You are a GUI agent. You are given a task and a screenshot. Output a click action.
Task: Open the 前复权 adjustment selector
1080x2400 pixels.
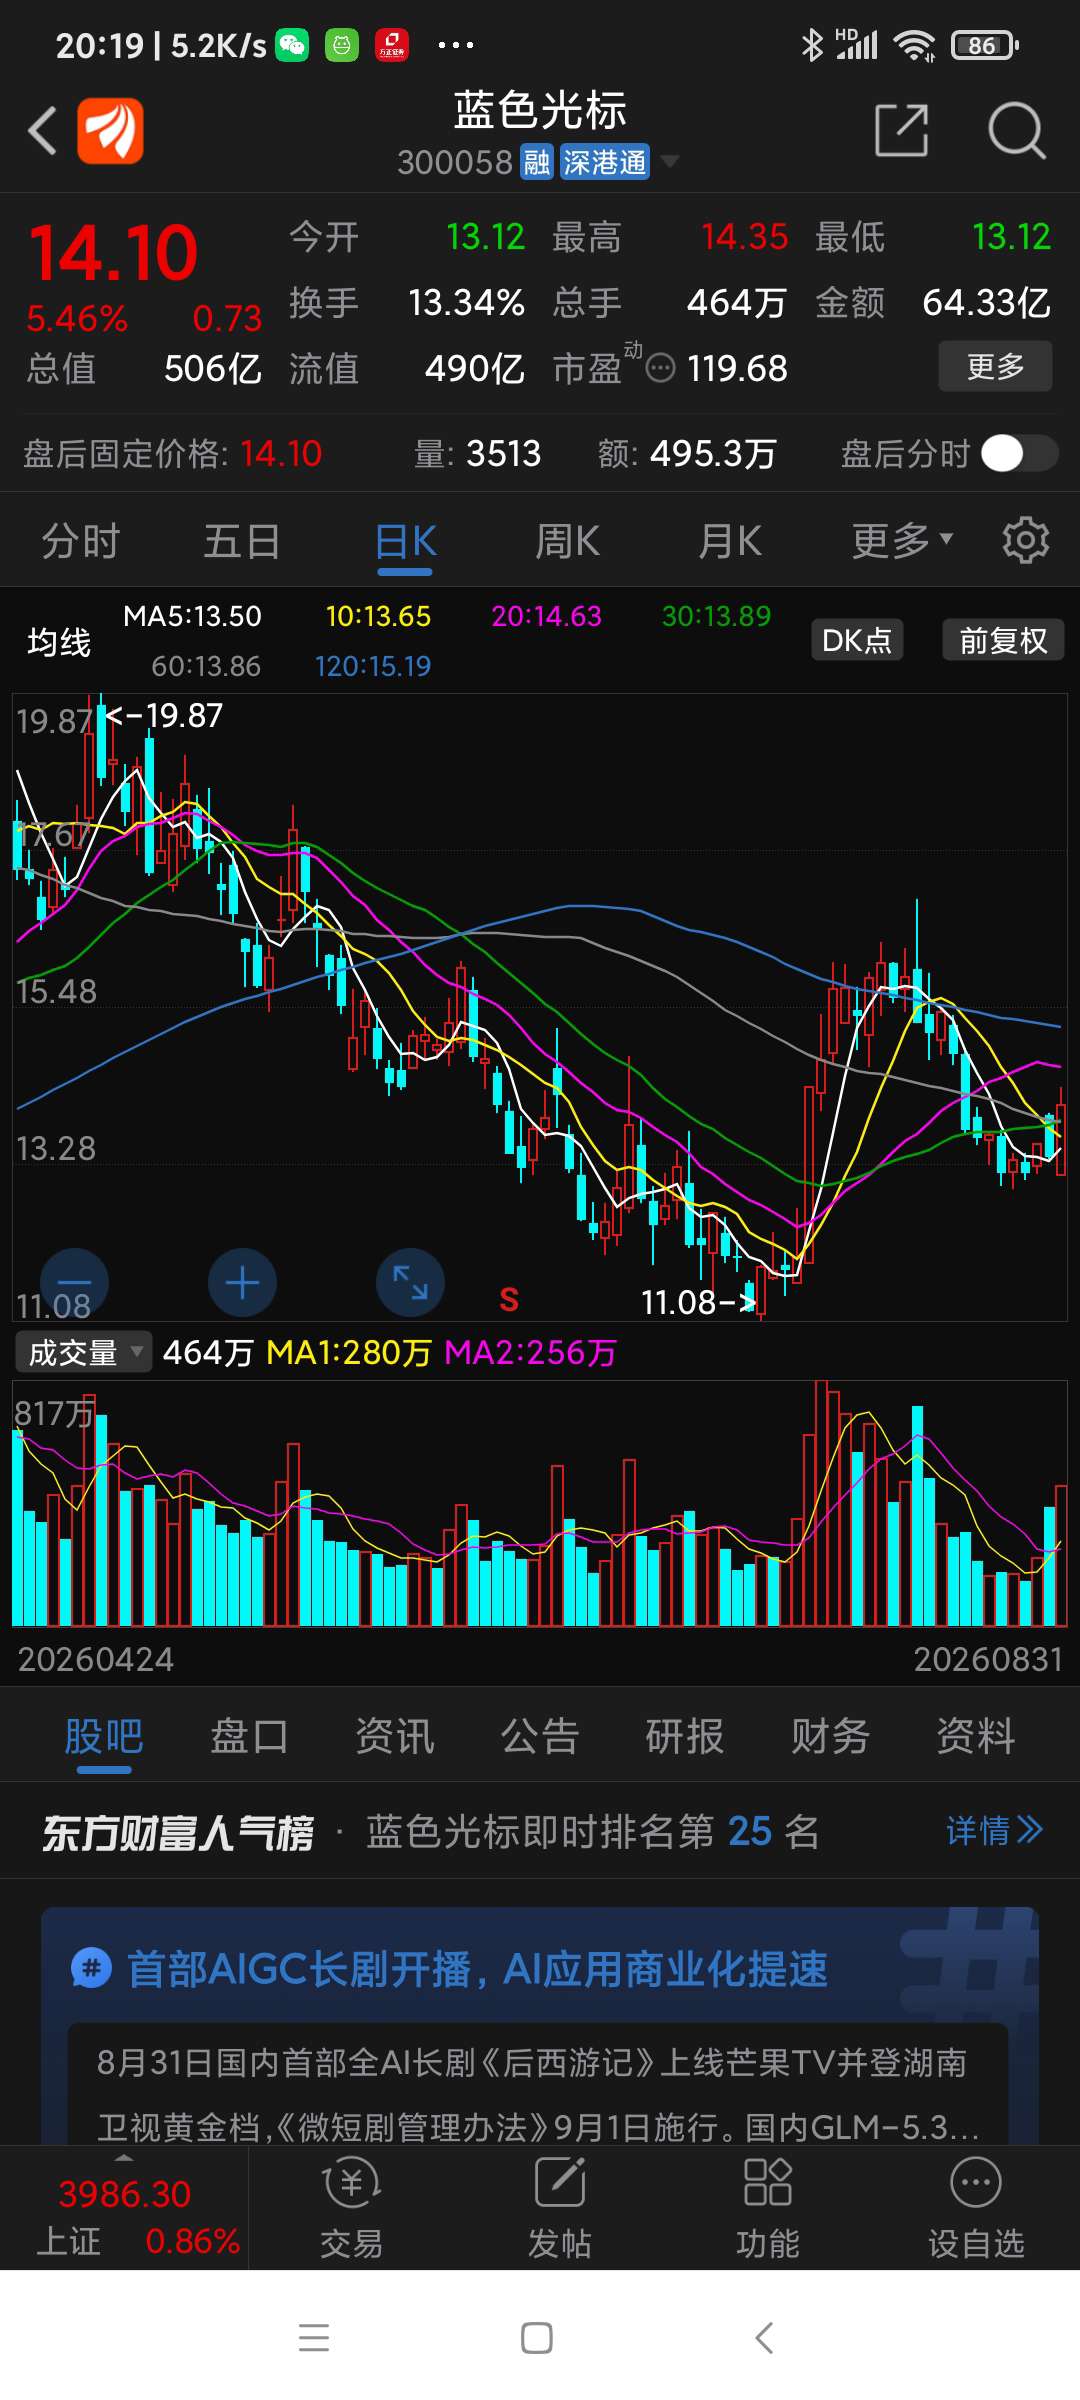pyautogui.click(x=1003, y=640)
